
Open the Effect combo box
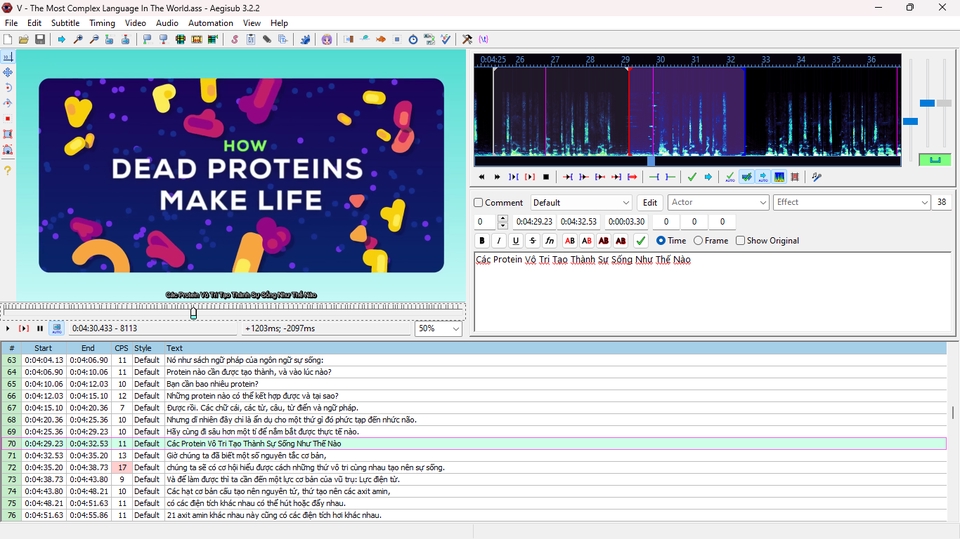coord(852,202)
